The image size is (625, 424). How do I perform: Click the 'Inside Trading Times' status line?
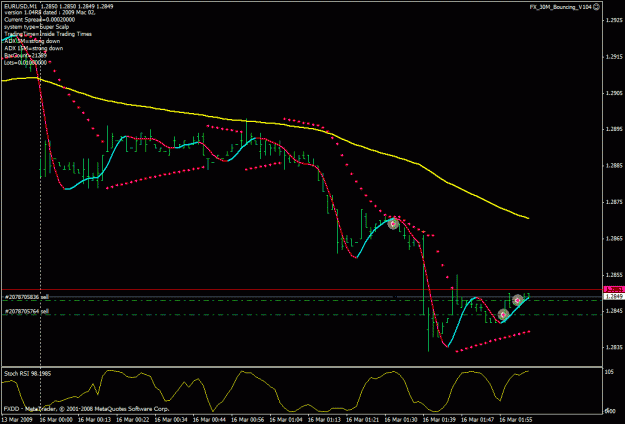[x=48, y=34]
